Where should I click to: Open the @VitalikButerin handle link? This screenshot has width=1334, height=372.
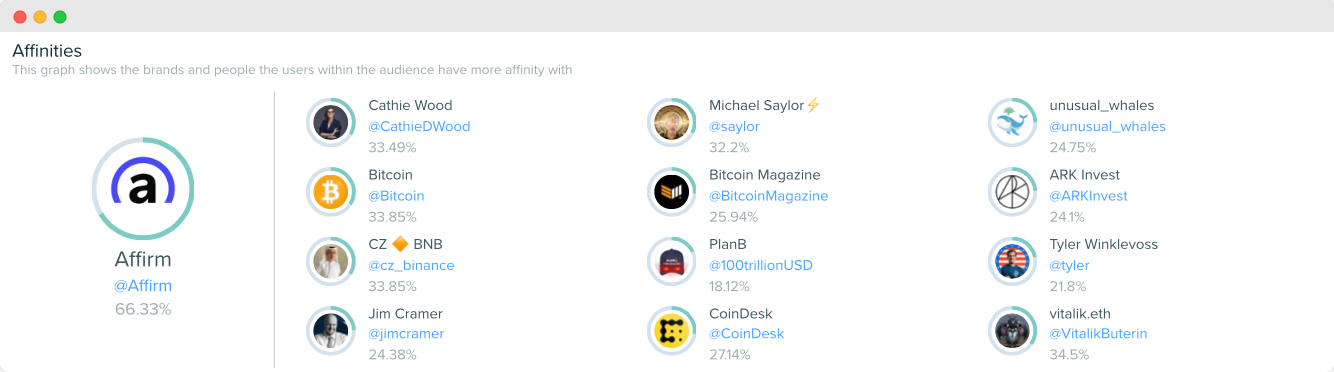1098,334
